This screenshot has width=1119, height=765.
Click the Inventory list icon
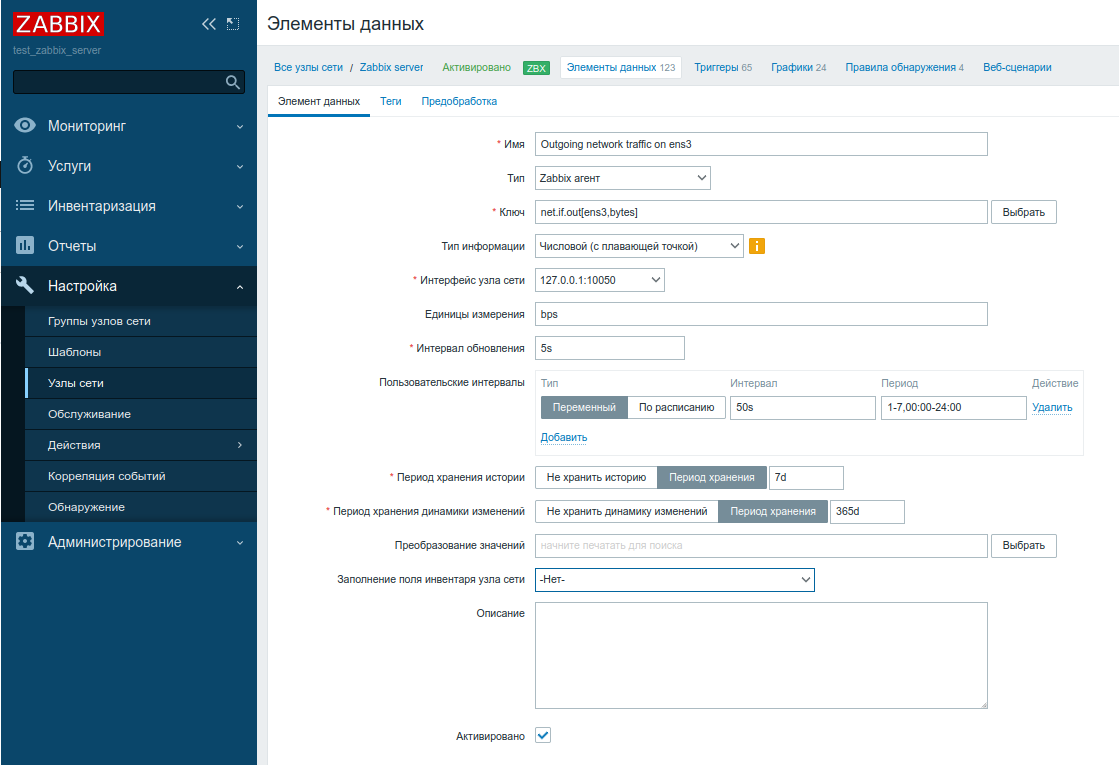pos(25,206)
